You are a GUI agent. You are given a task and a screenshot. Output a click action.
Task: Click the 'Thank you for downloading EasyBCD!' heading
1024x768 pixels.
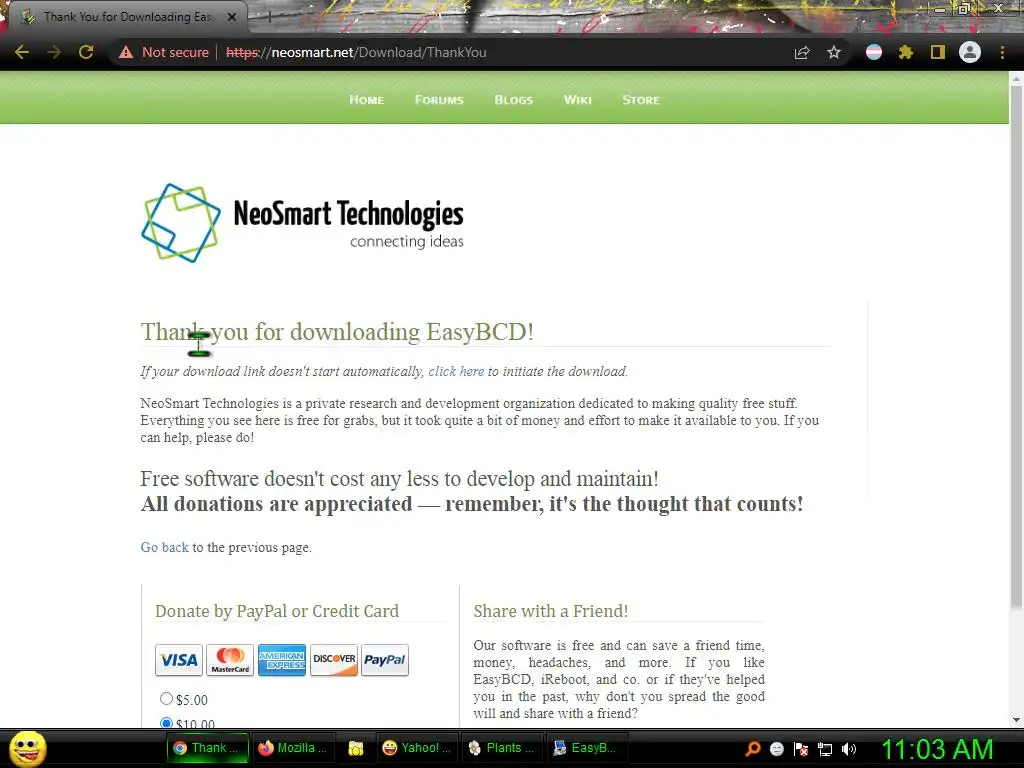coord(337,332)
